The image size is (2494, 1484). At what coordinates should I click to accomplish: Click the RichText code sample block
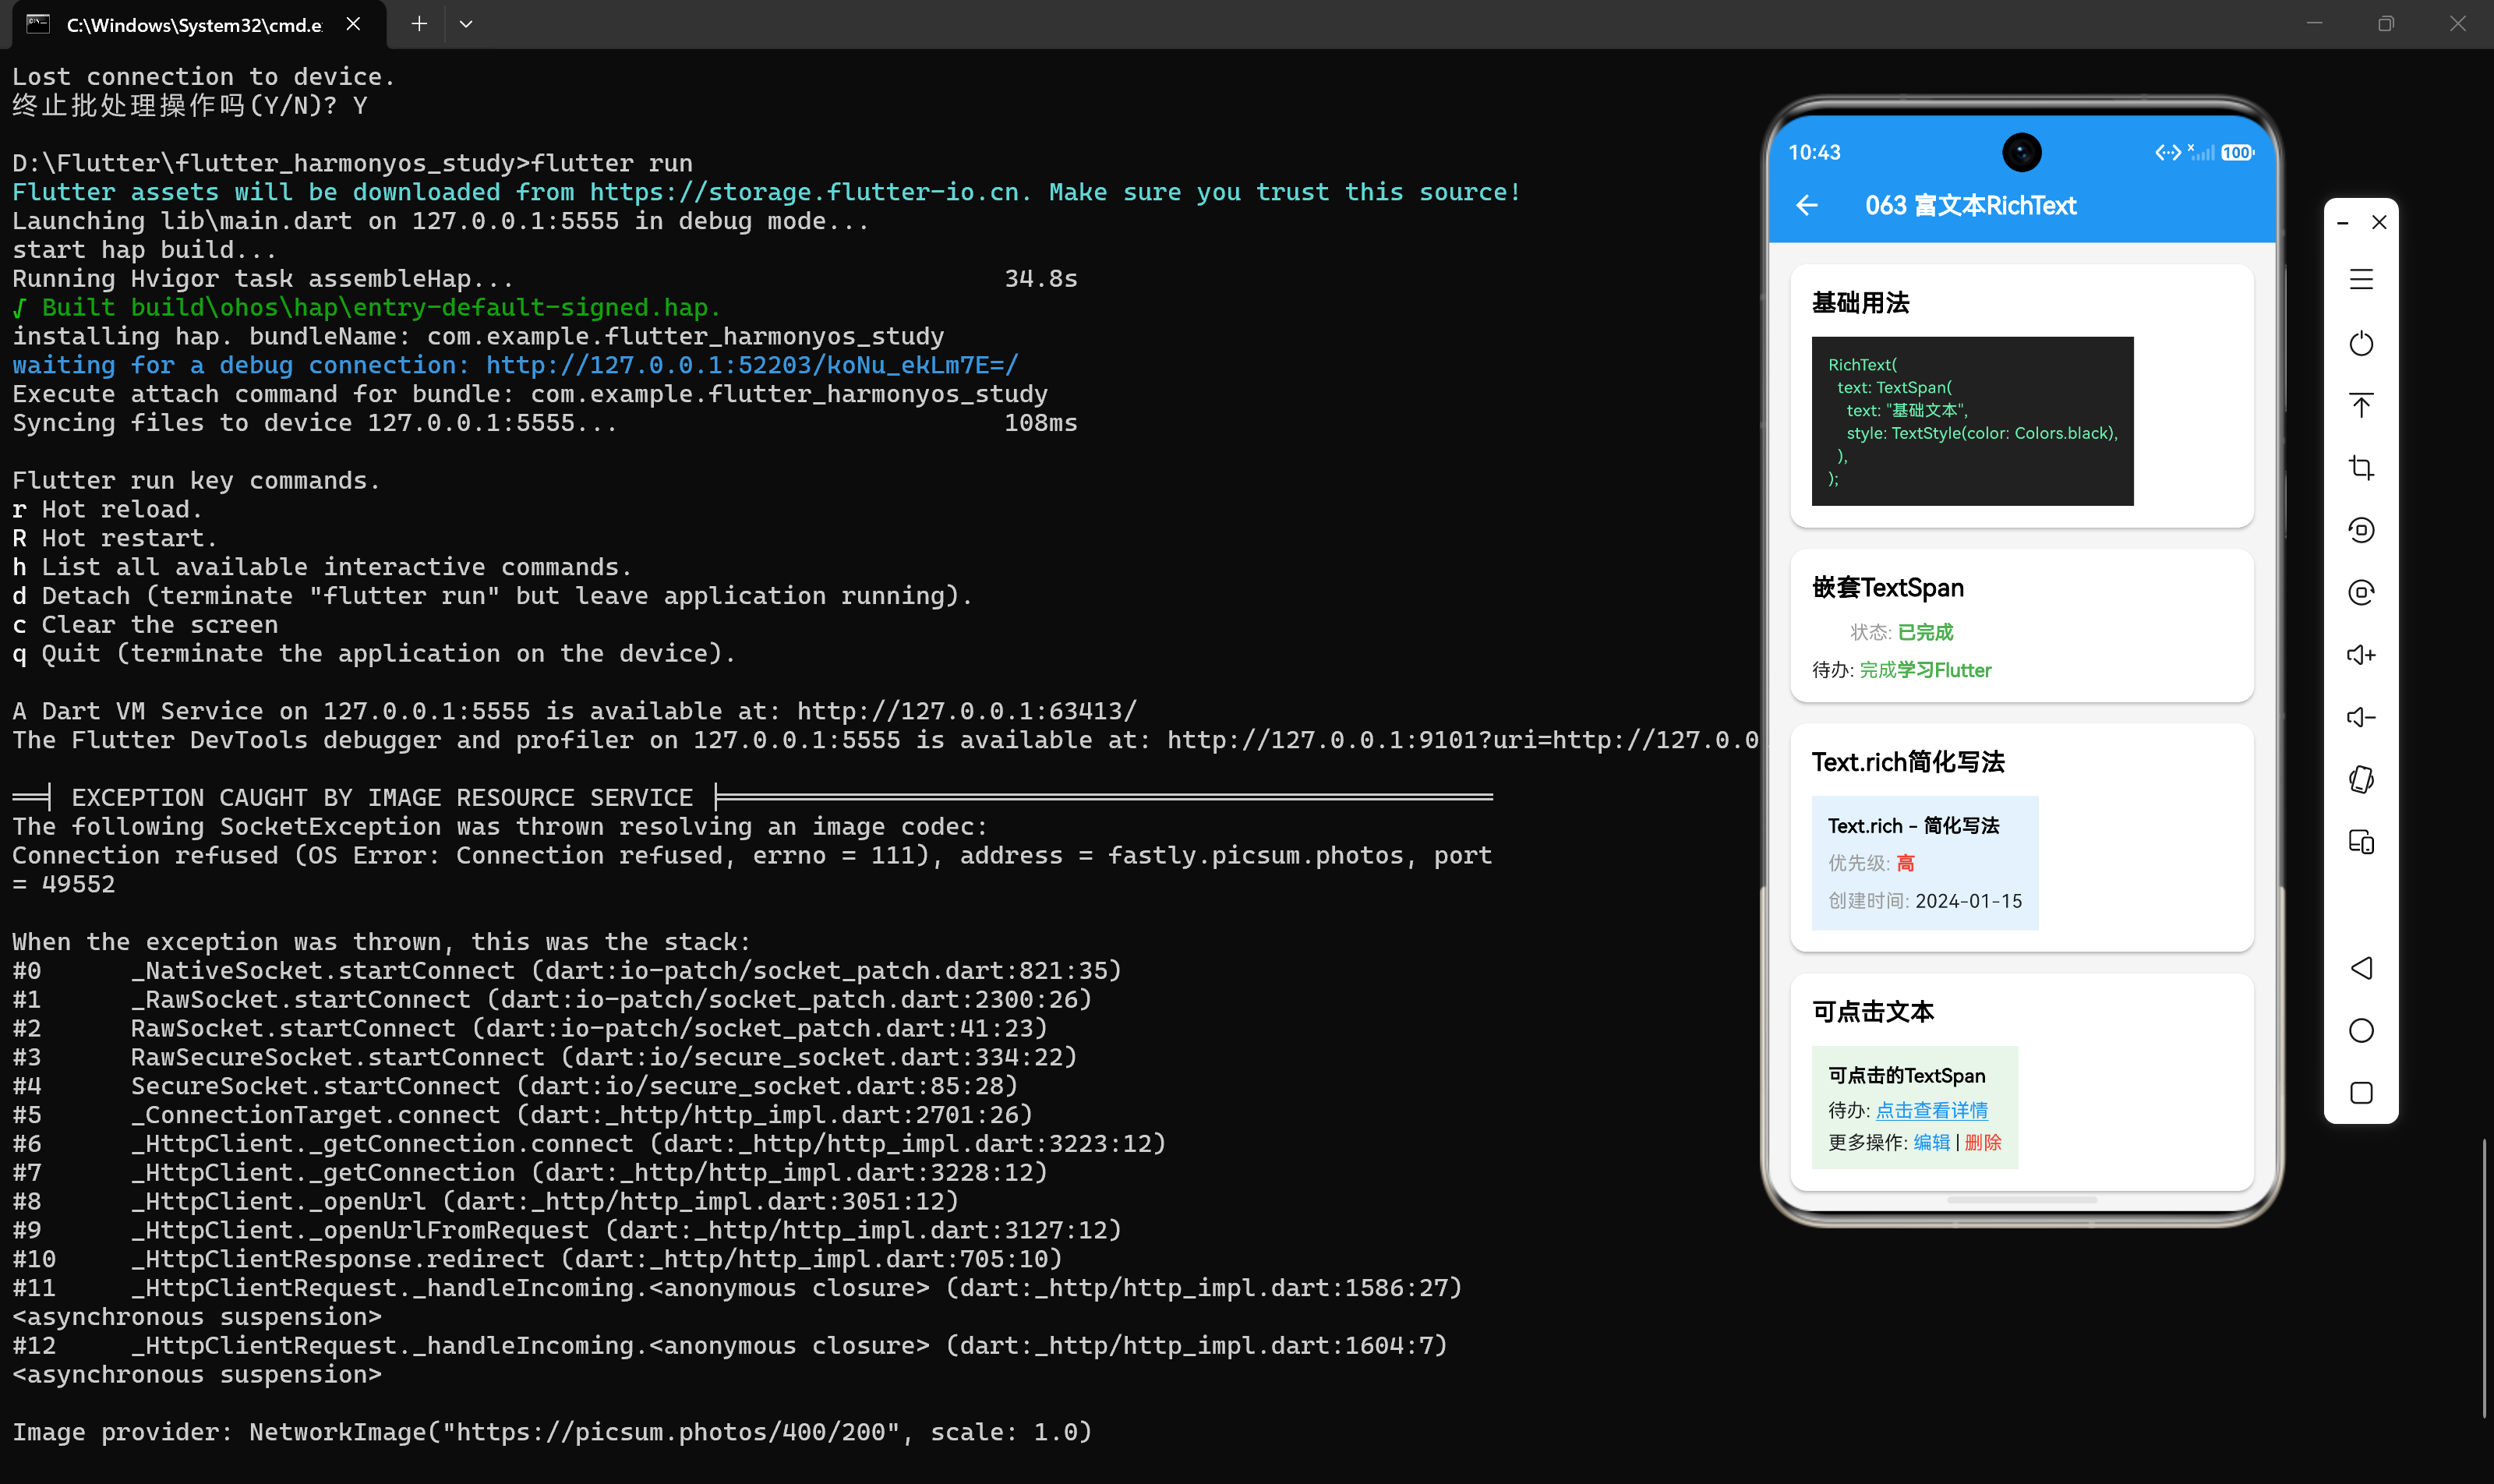coord(1972,421)
